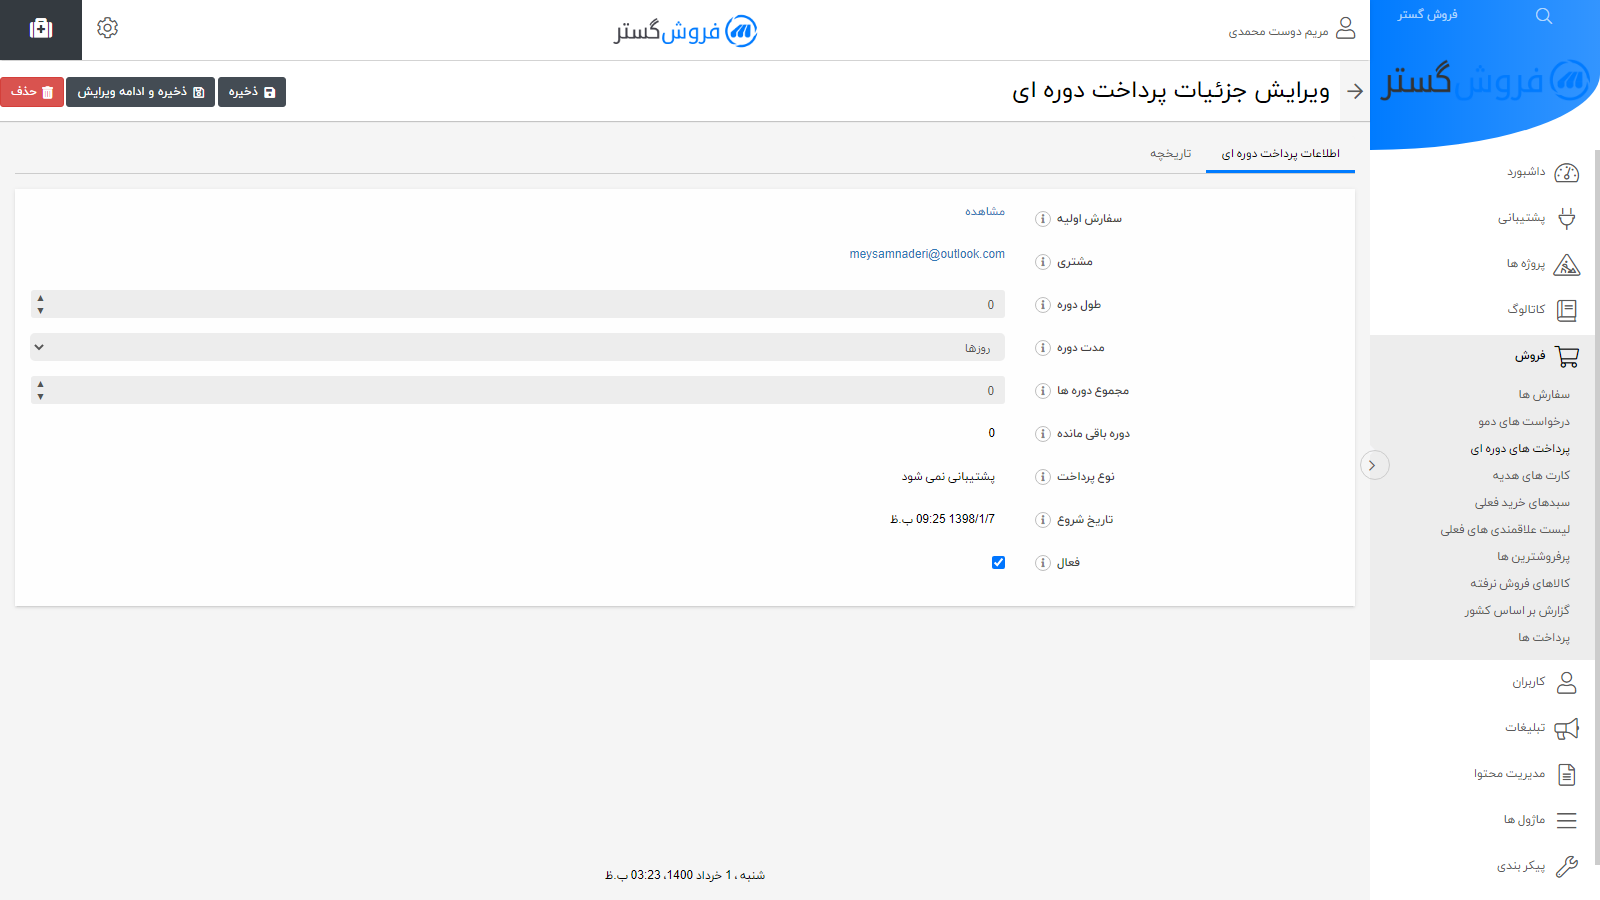
Task: Open the داشبورد section from sidebar
Action: coord(1568,172)
